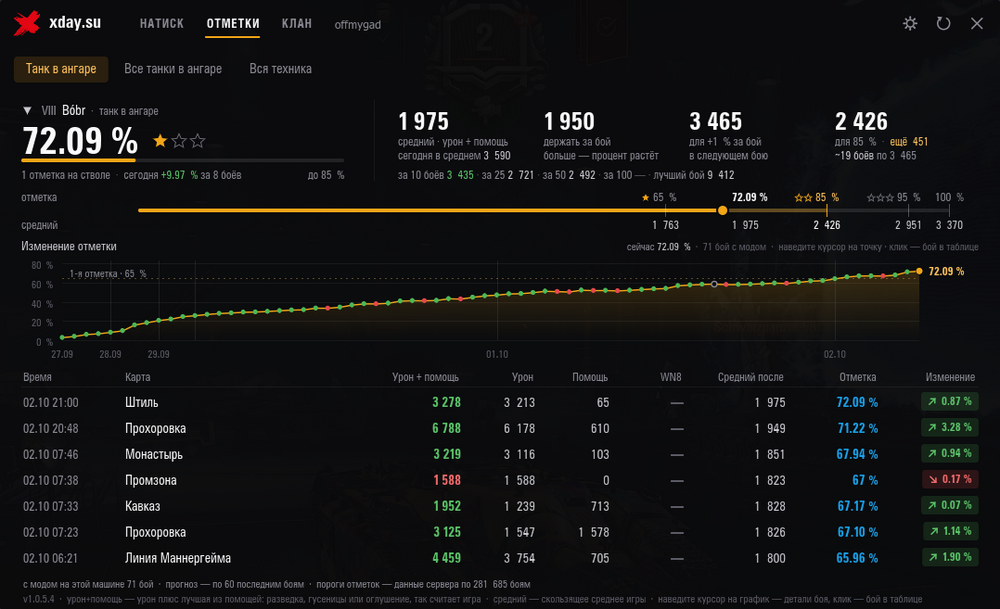Sort the table by the Время column
1000x609 pixels.
click(x=38, y=377)
